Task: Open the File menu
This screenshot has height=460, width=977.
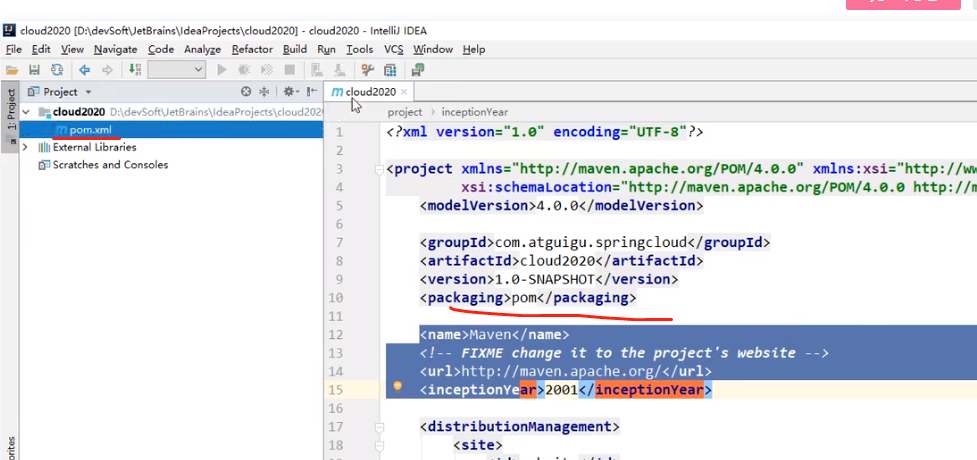Action: [x=14, y=49]
